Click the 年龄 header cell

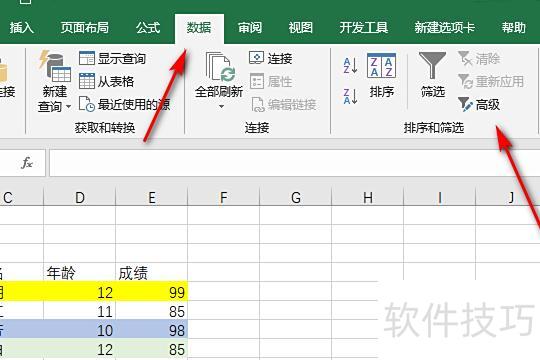(x=80, y=272)
